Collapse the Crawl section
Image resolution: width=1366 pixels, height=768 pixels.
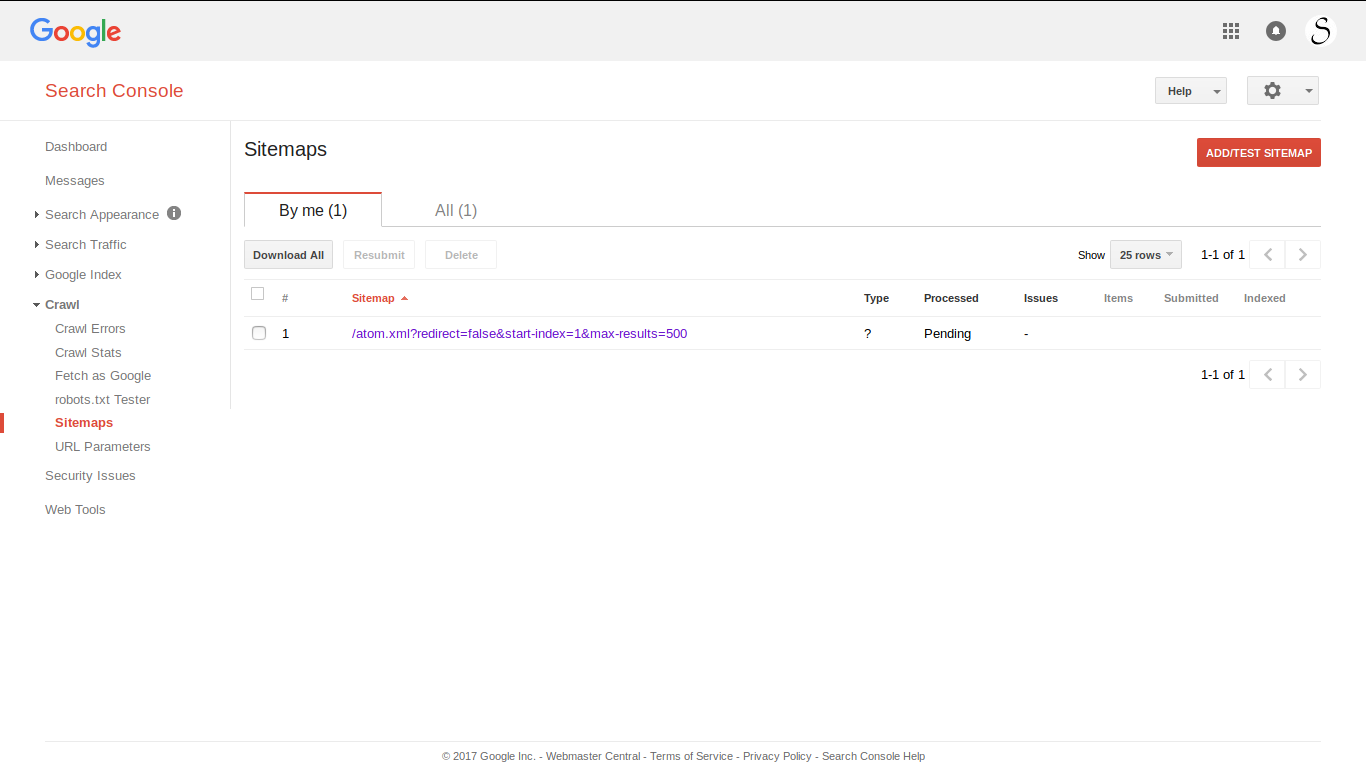coord(37,305)
